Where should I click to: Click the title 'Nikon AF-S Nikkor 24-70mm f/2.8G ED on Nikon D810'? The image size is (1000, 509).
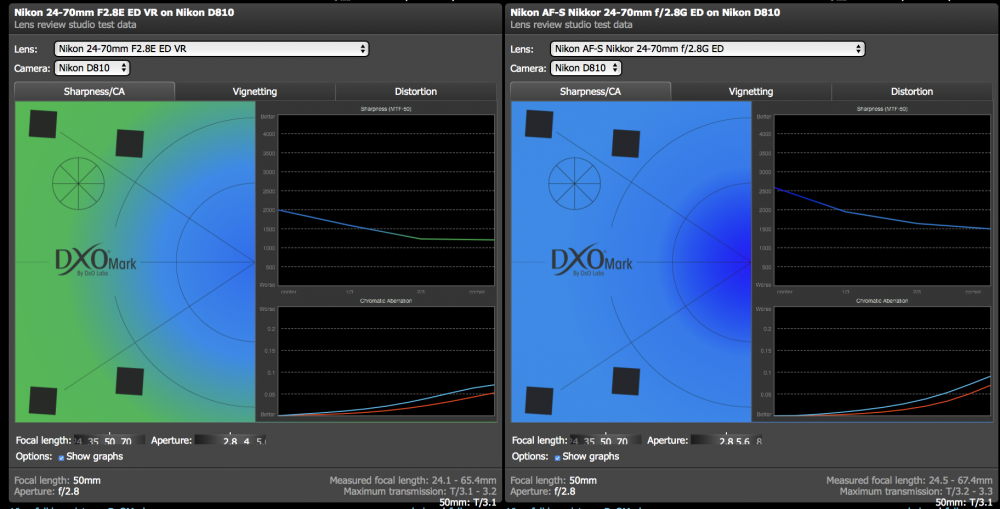(x=645, y=12)
